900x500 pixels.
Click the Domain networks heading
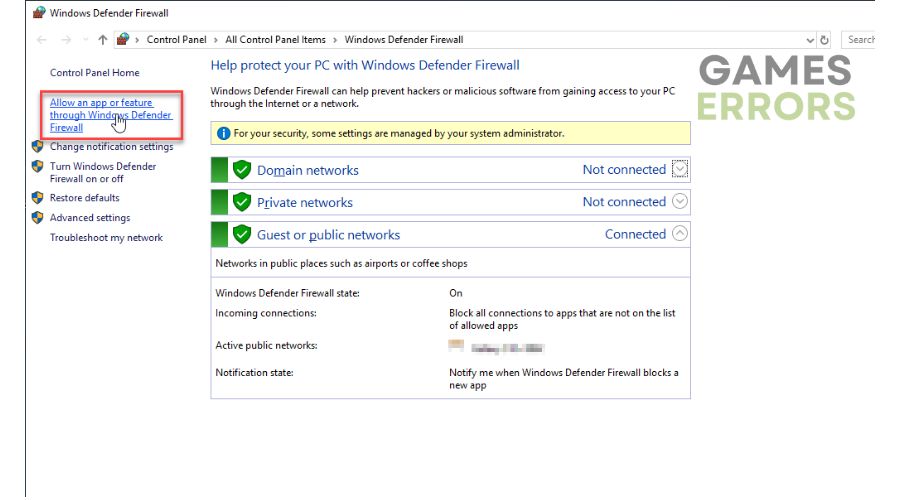[x=308, y=170]
